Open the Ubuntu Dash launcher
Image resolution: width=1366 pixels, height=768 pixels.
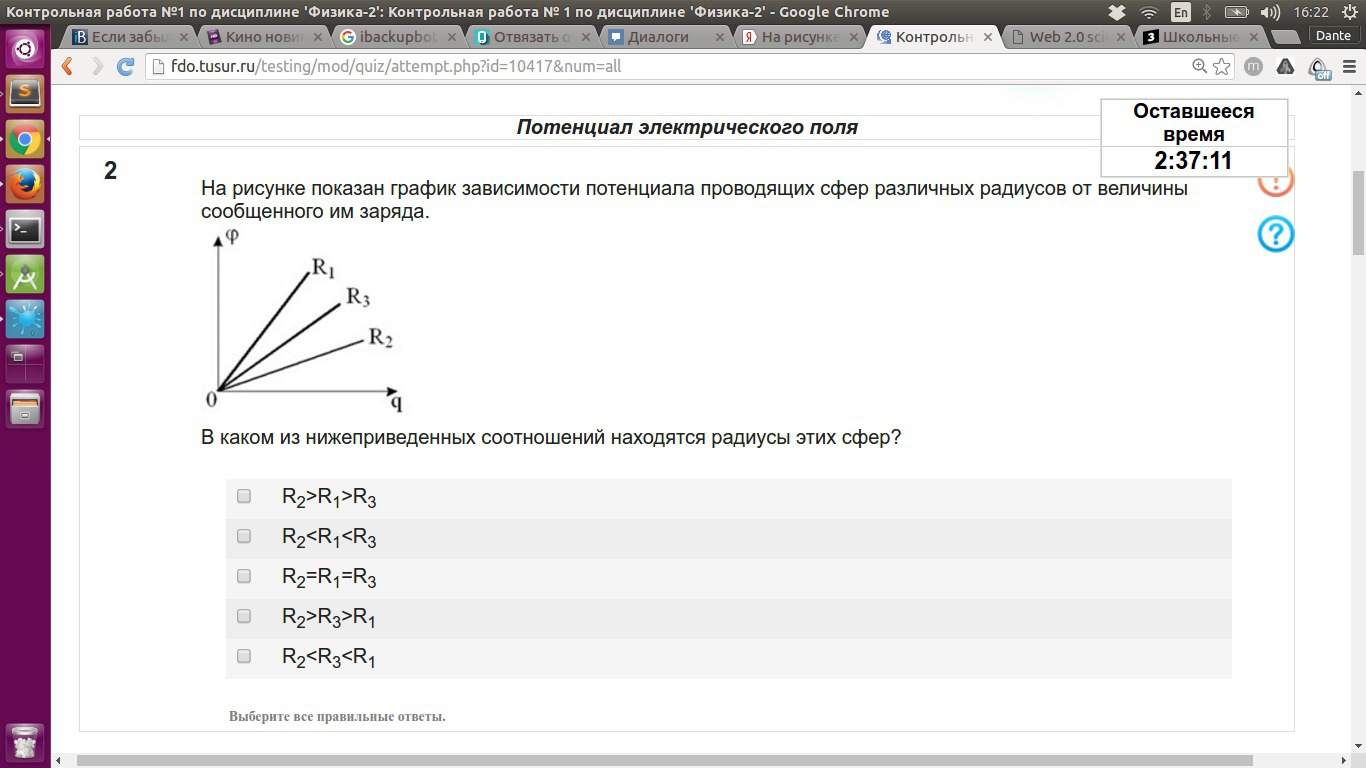pos(25,47)
